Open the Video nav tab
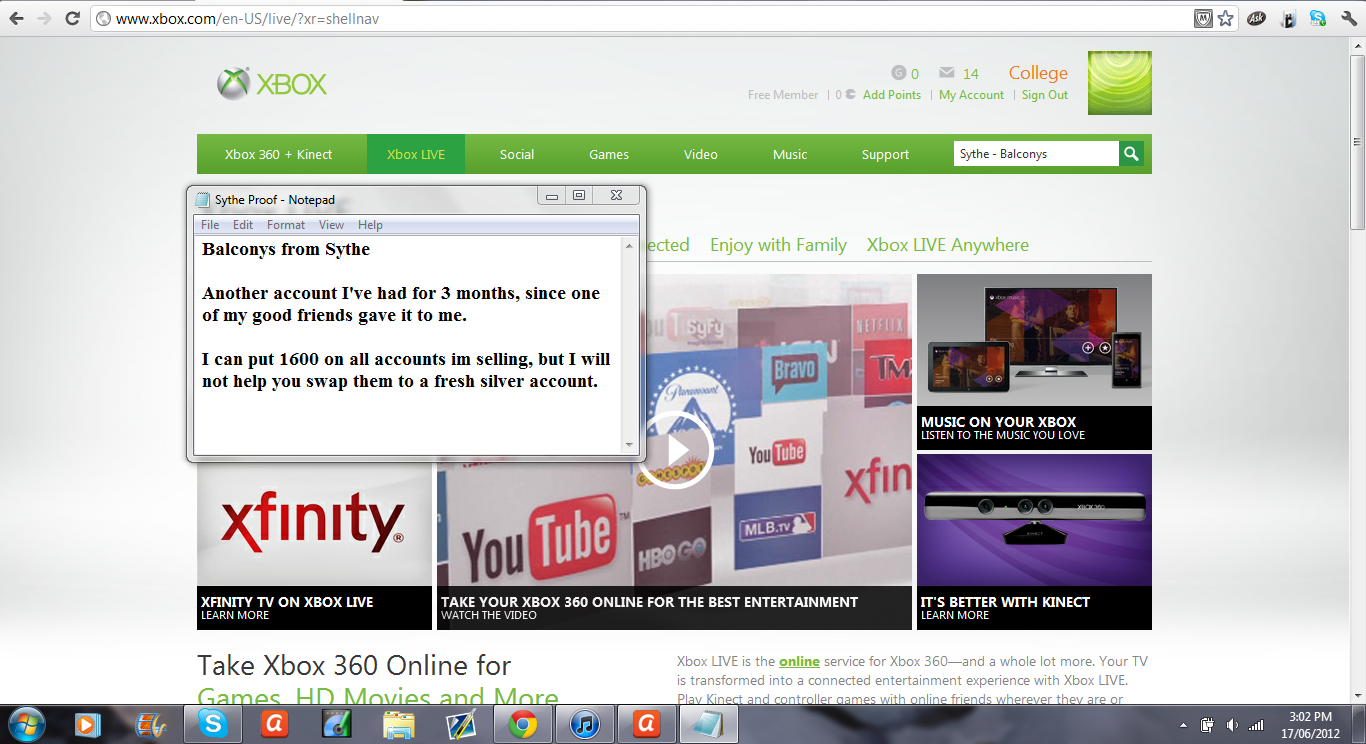The width and height of the screenshot is (1366, 744). coord(701,154)
